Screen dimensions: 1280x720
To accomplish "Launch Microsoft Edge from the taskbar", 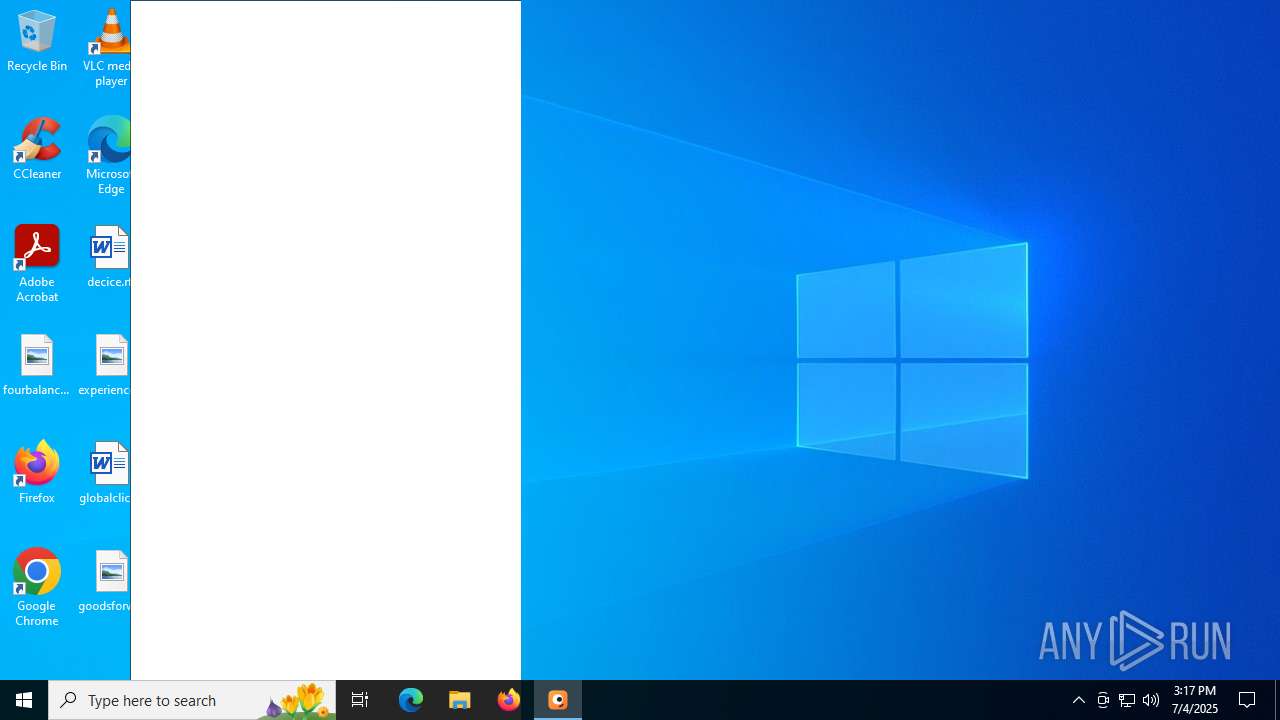I will pyautogui.click(x=411, y=700).
